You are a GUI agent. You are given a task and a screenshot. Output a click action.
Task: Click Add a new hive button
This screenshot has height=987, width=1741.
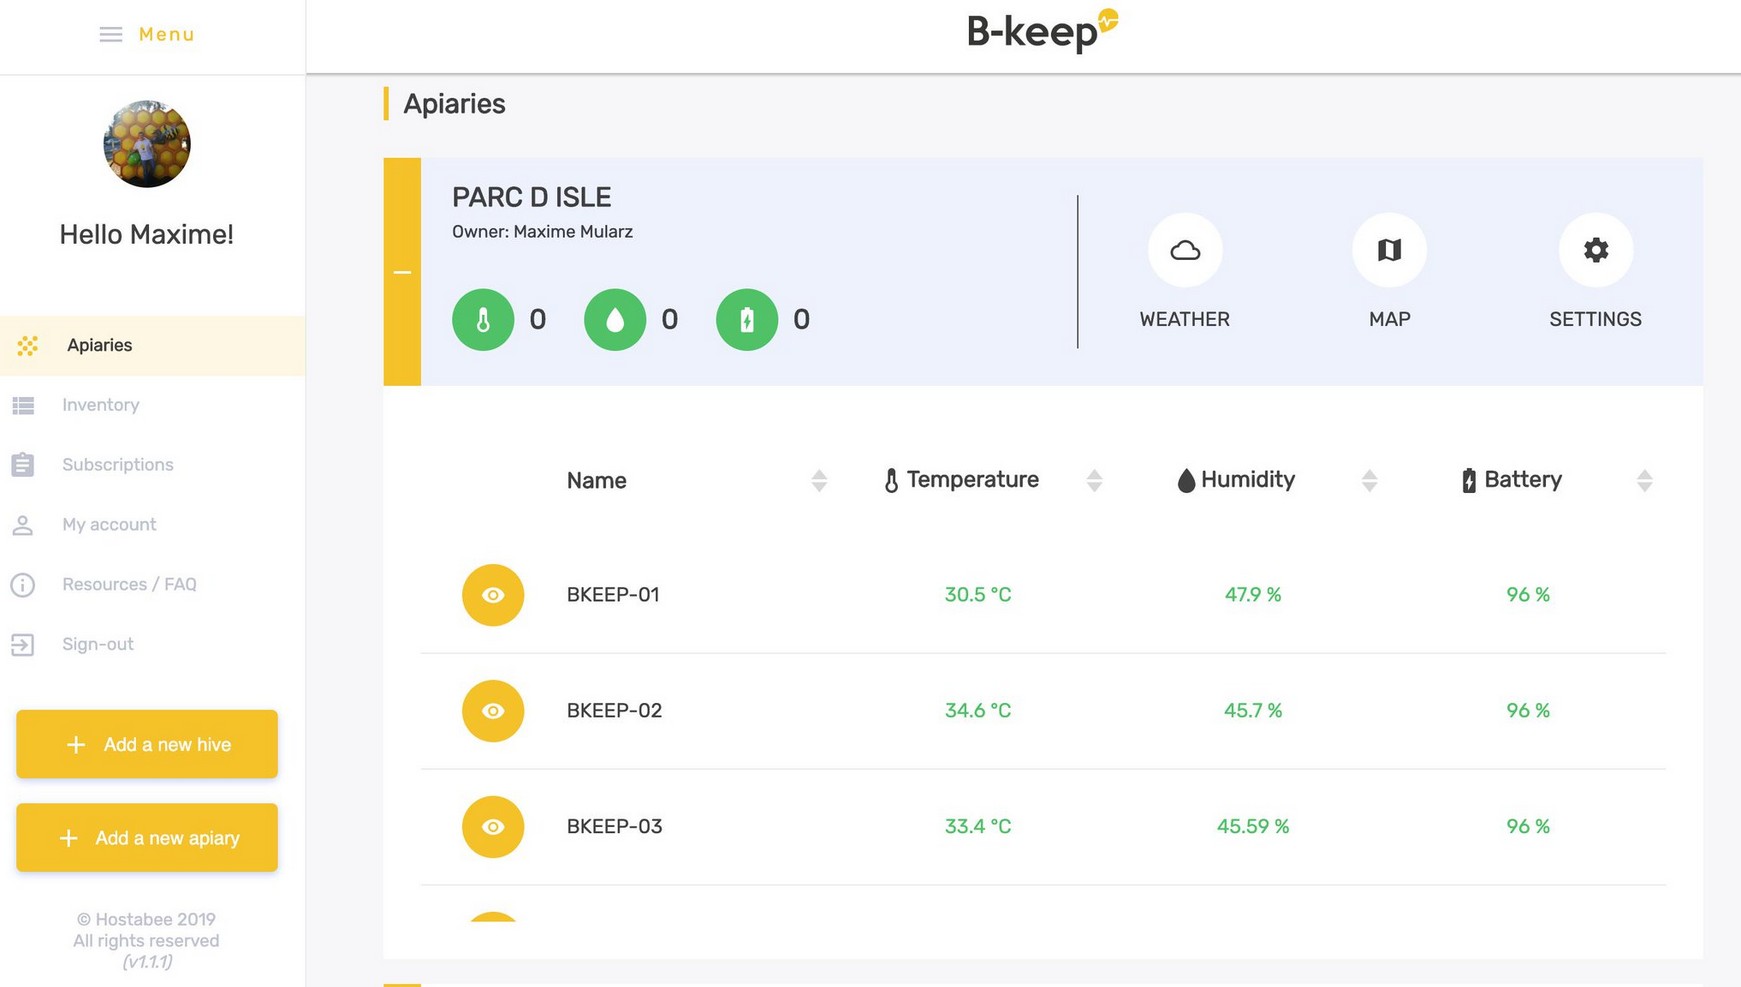click(147, 744)
